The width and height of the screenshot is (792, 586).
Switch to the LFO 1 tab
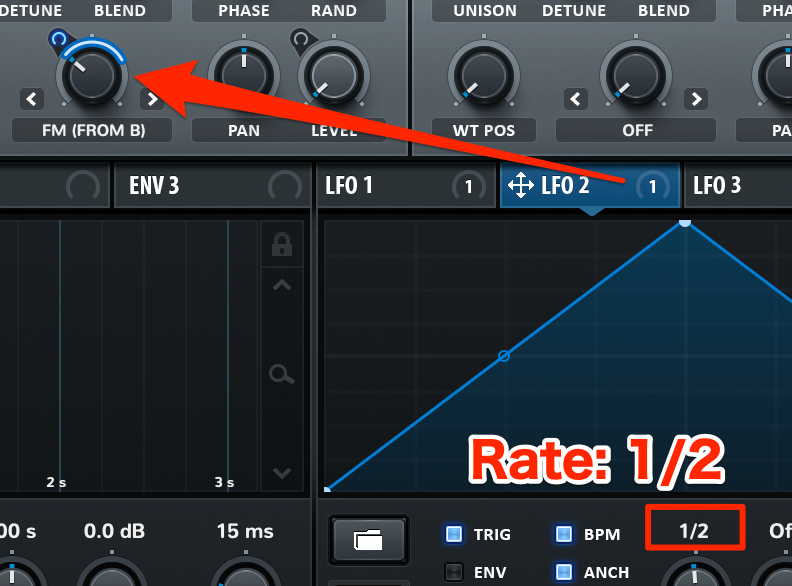(406, 185)
